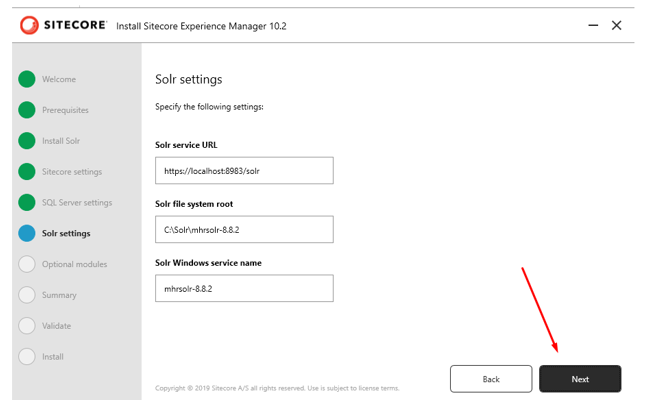Focus the Solr service URL field
The width and height of the screenshot is (656, 409).
tap(244, 171)
